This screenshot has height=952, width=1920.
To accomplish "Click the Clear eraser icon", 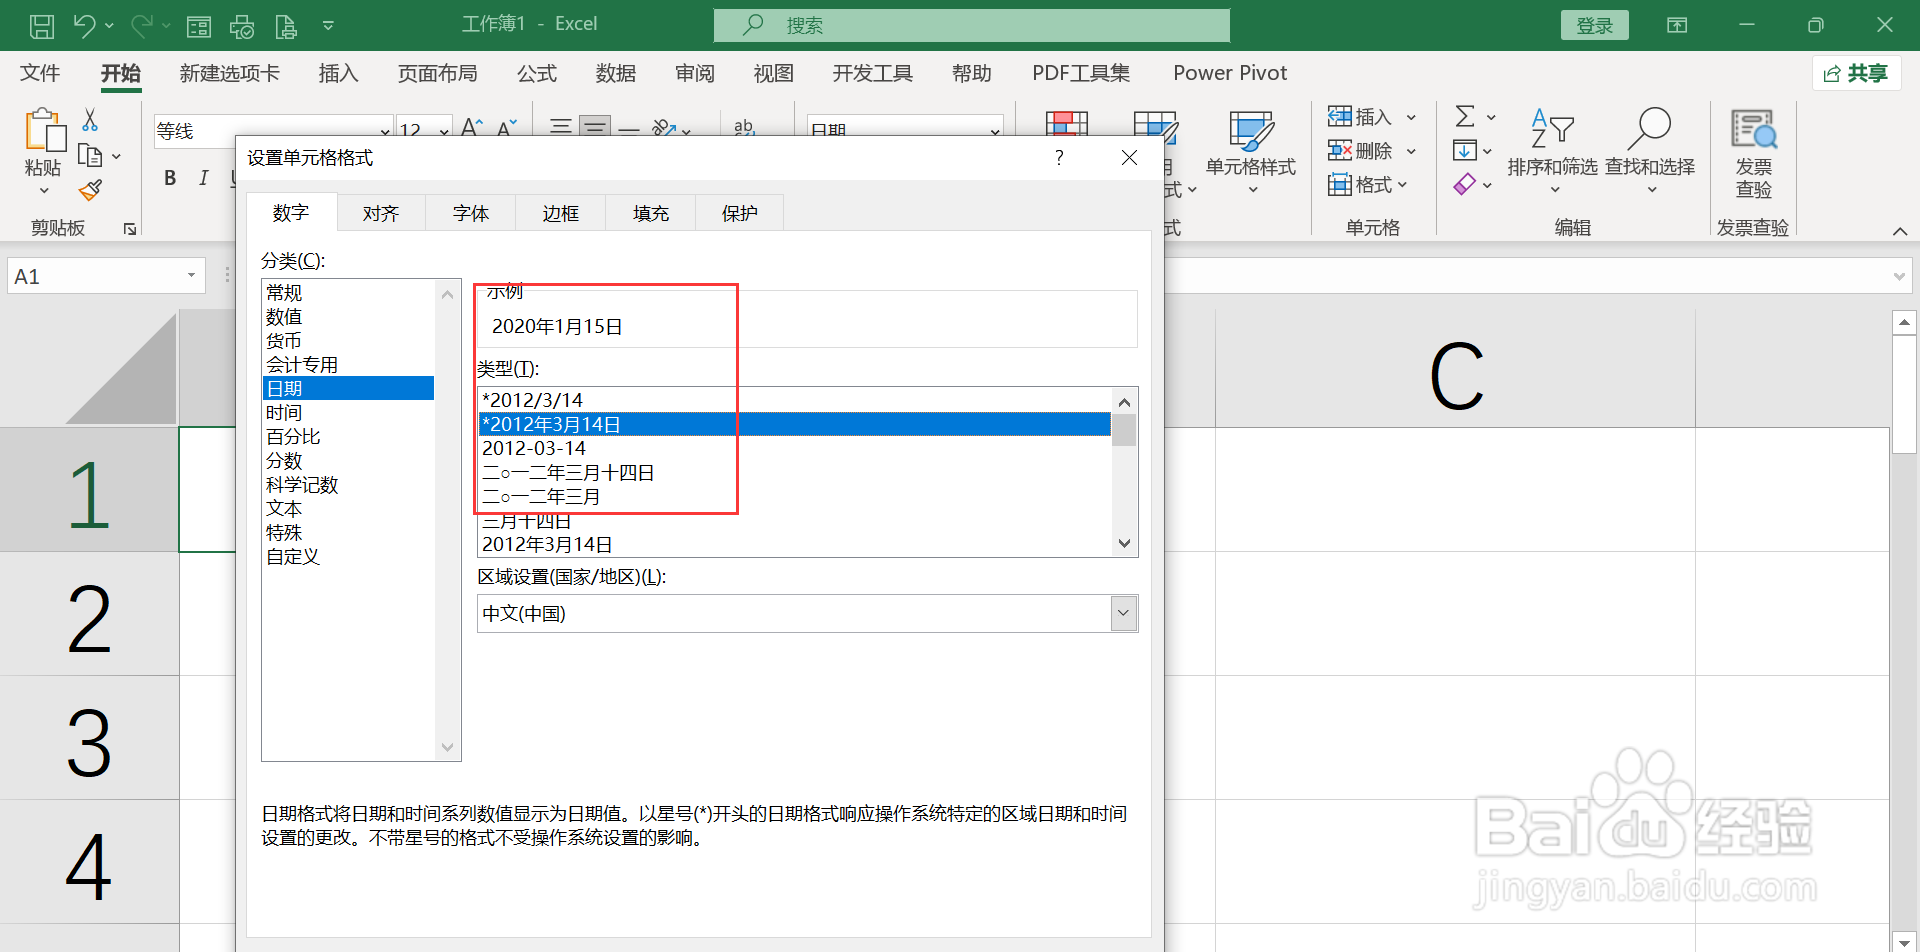I will click(1465, 185).
